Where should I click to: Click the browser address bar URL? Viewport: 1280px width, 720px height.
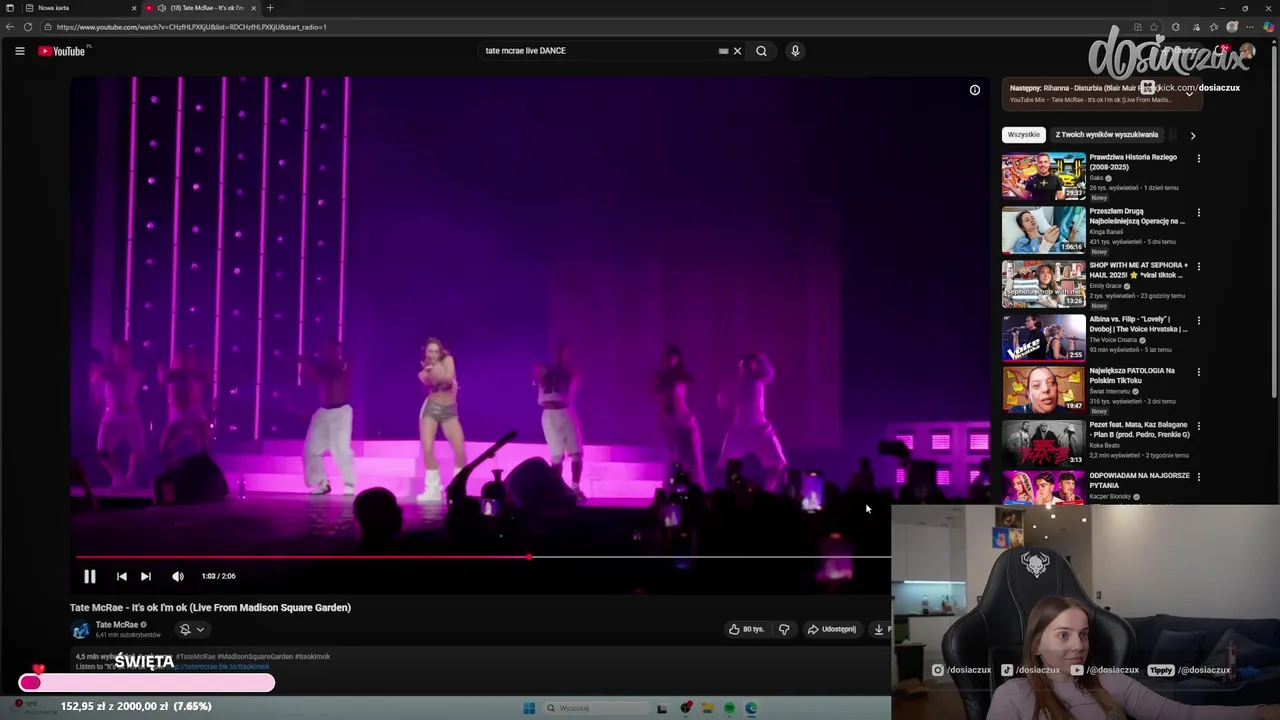(191, 27)
